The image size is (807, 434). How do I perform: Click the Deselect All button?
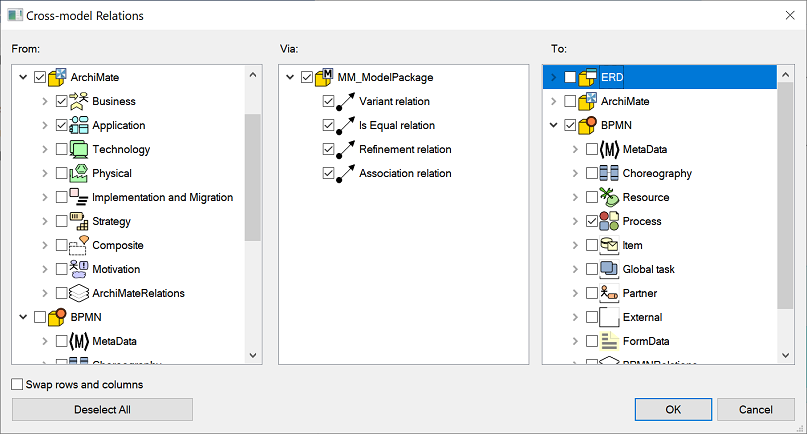[x=102, y=409]
